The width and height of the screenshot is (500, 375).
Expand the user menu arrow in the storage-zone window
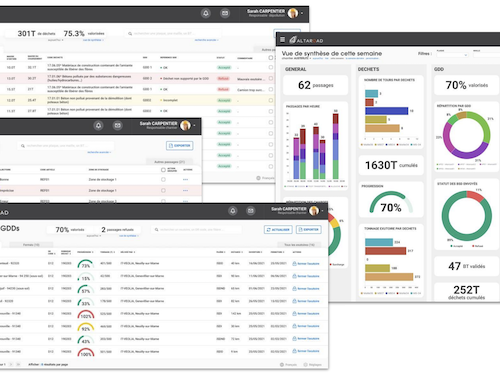pos(194,126)
